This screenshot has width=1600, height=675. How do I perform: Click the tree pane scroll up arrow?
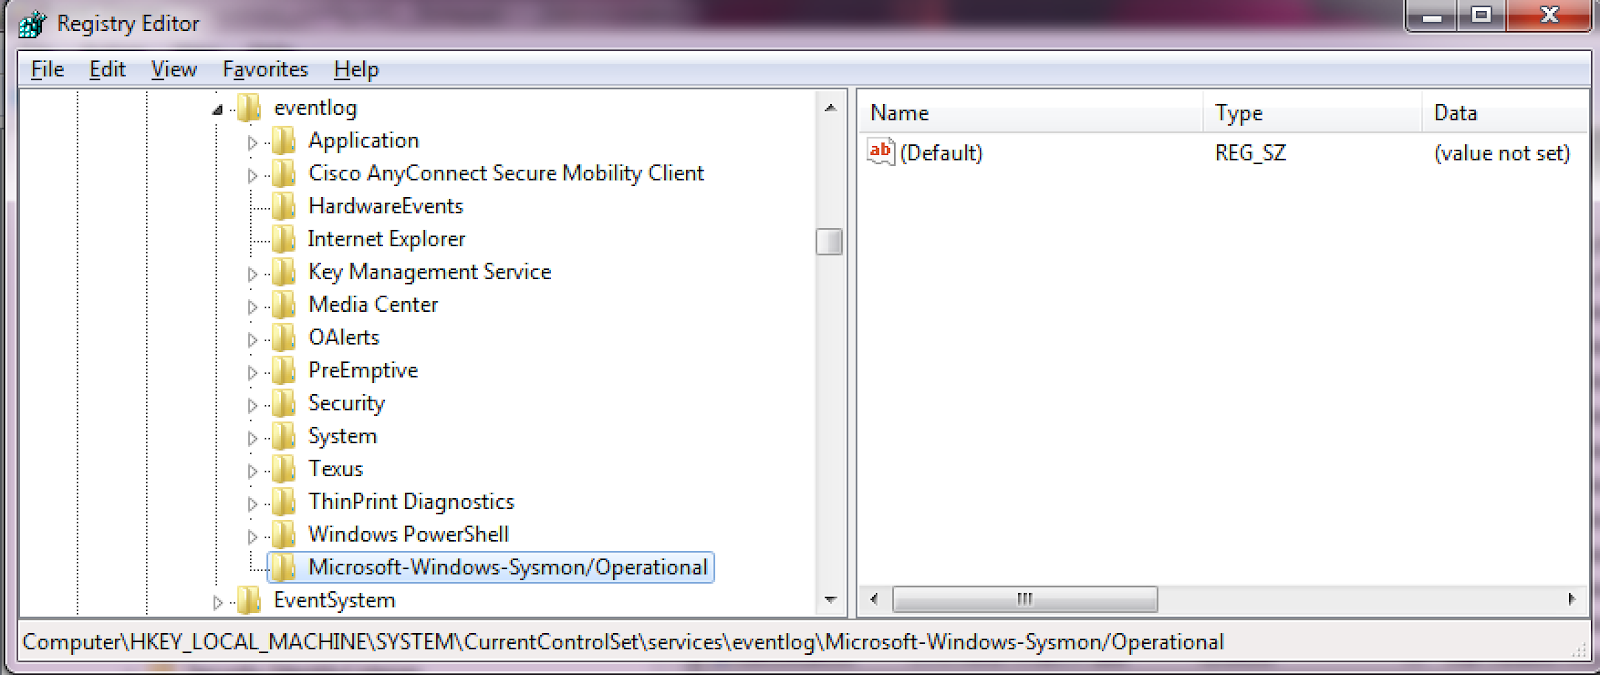point(830,106)
